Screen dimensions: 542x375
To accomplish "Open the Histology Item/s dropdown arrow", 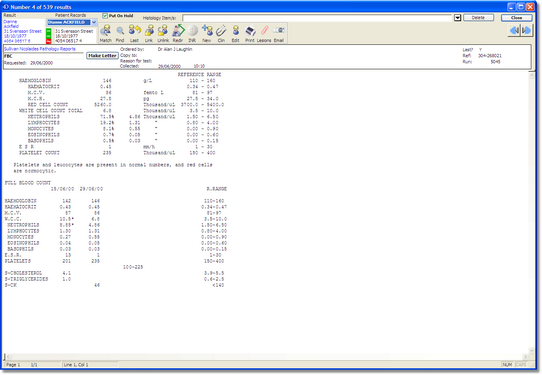I will (x=457, y=18).
